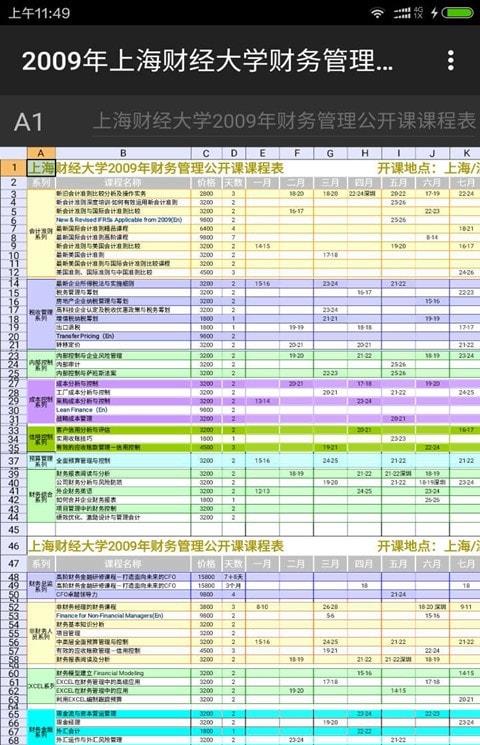Image resolution: width=480 pixels, height=745 pixels.
Task: Tap the 3个月 duration cell
Action: coord(233,586)
